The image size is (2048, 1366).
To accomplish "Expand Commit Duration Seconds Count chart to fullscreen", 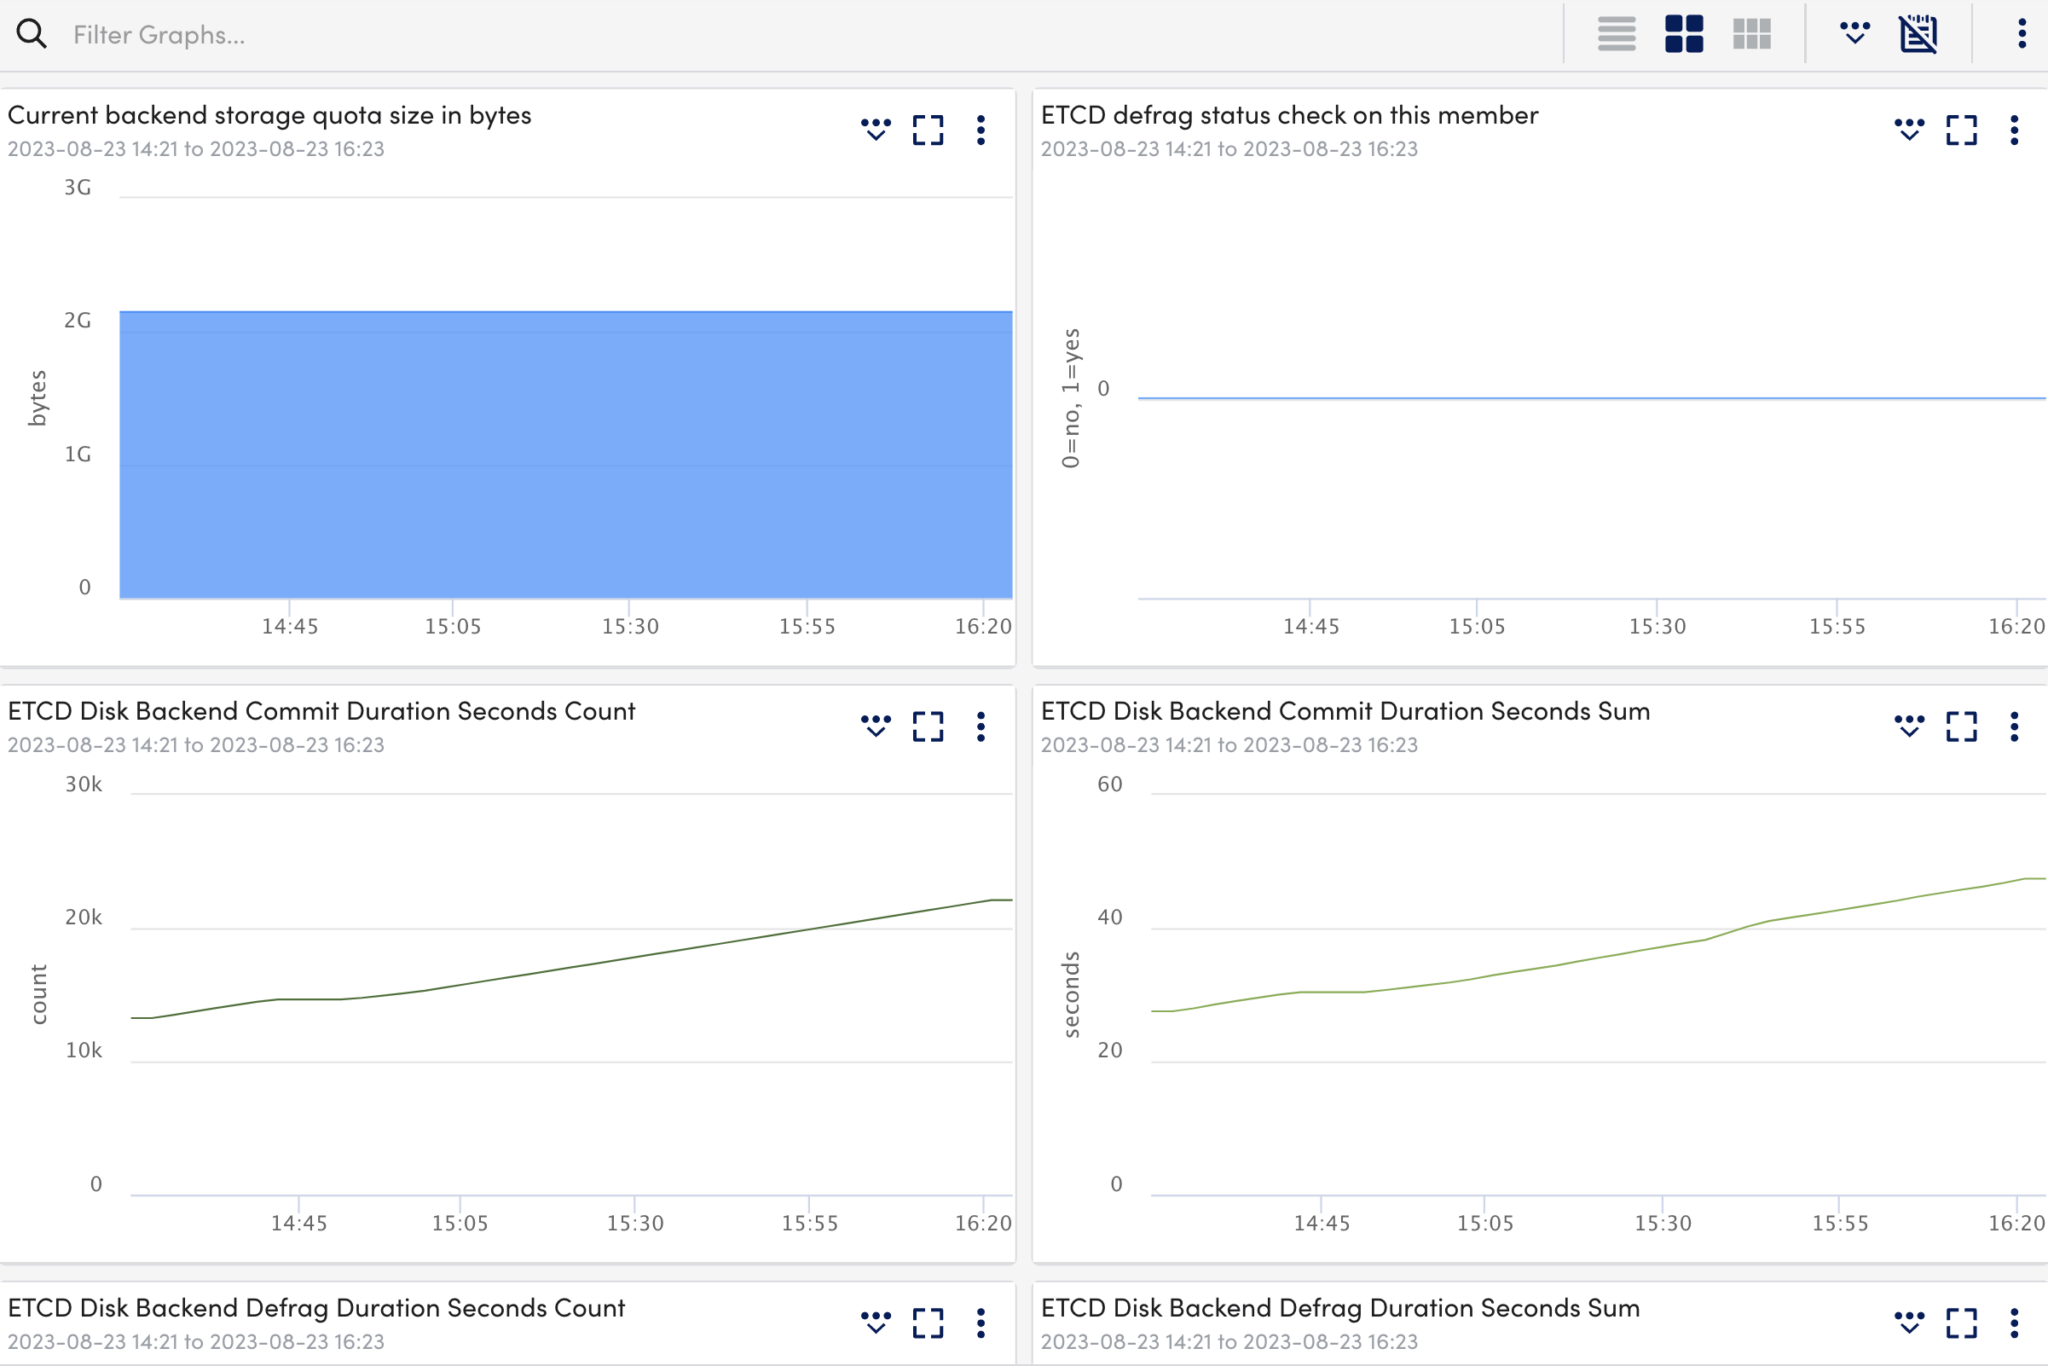I will 927,726.
